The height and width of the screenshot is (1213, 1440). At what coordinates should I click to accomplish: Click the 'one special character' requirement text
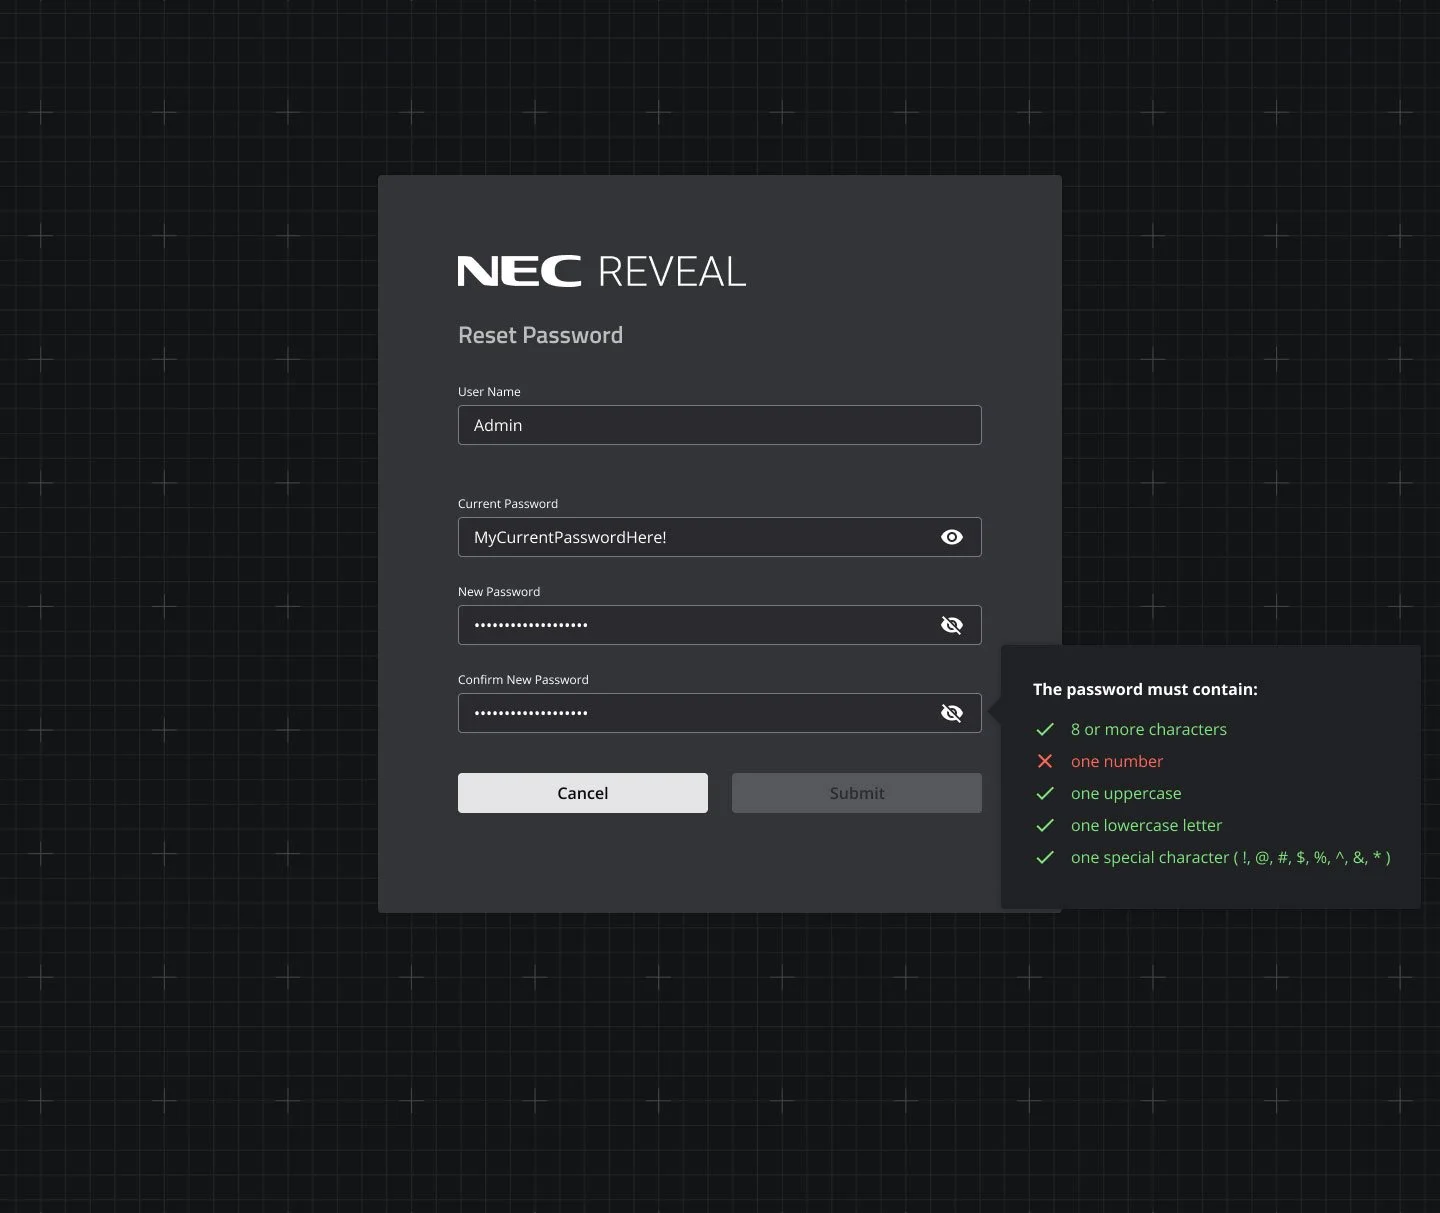coord(1231,857)
